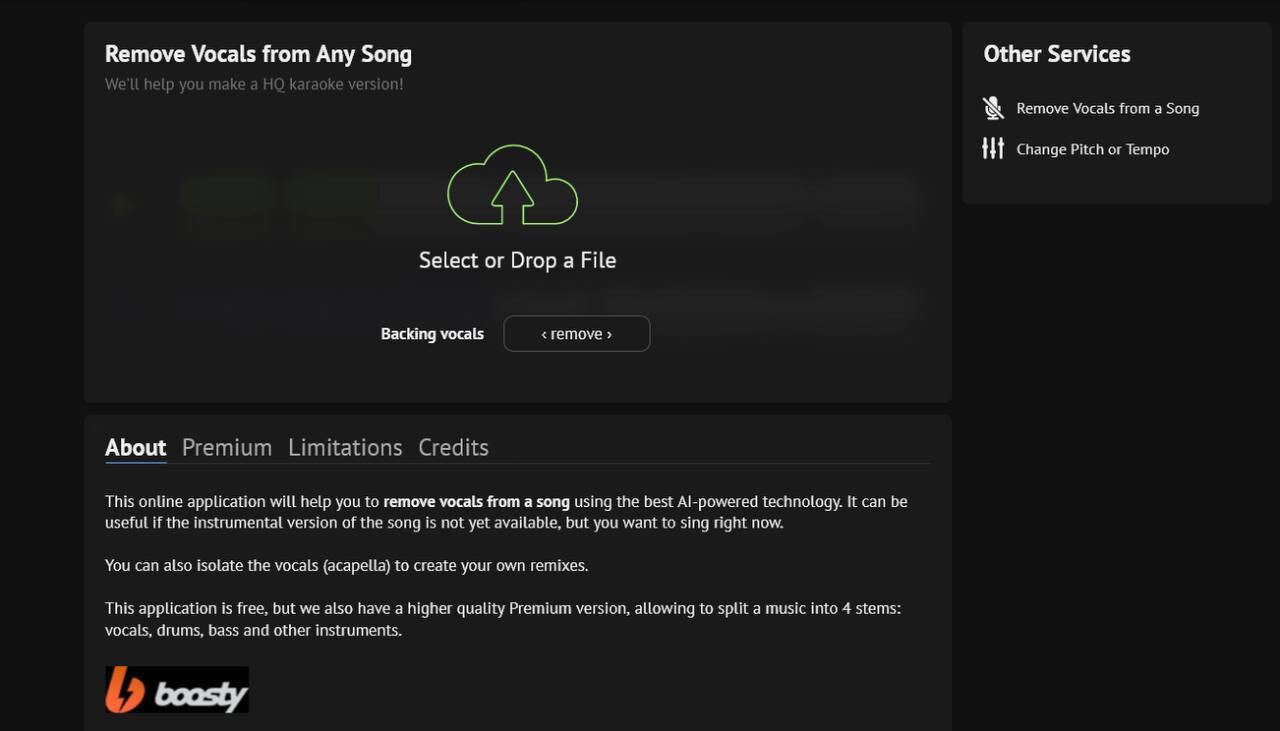Open the Premium tab
This screenshot has height=731, width=1280.
click(x=227, y=447)
